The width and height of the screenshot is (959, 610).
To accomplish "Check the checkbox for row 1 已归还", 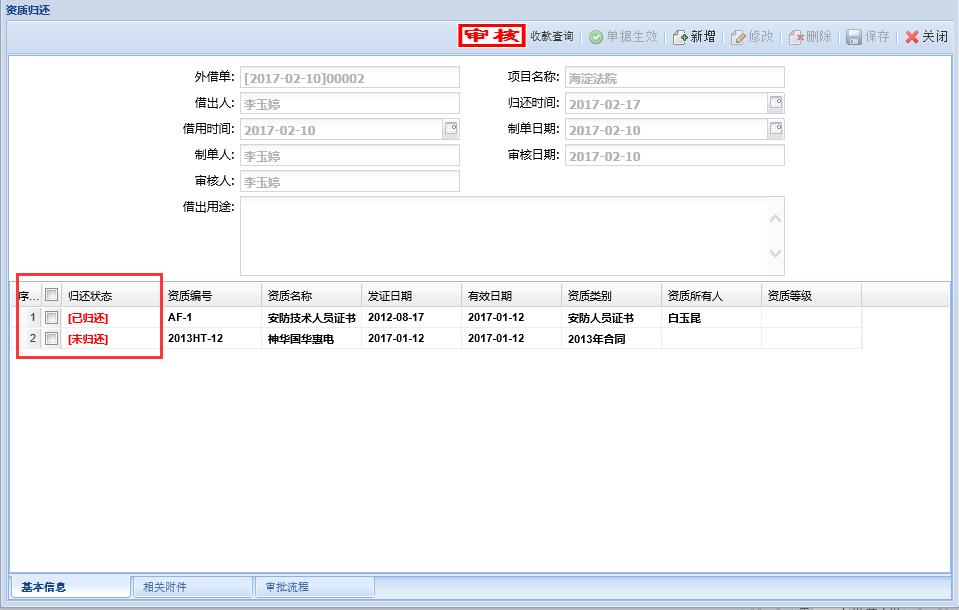I will tap(52, 317).
